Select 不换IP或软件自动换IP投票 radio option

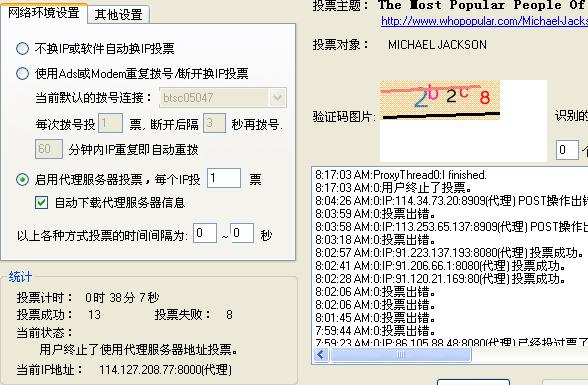(22, 48)
